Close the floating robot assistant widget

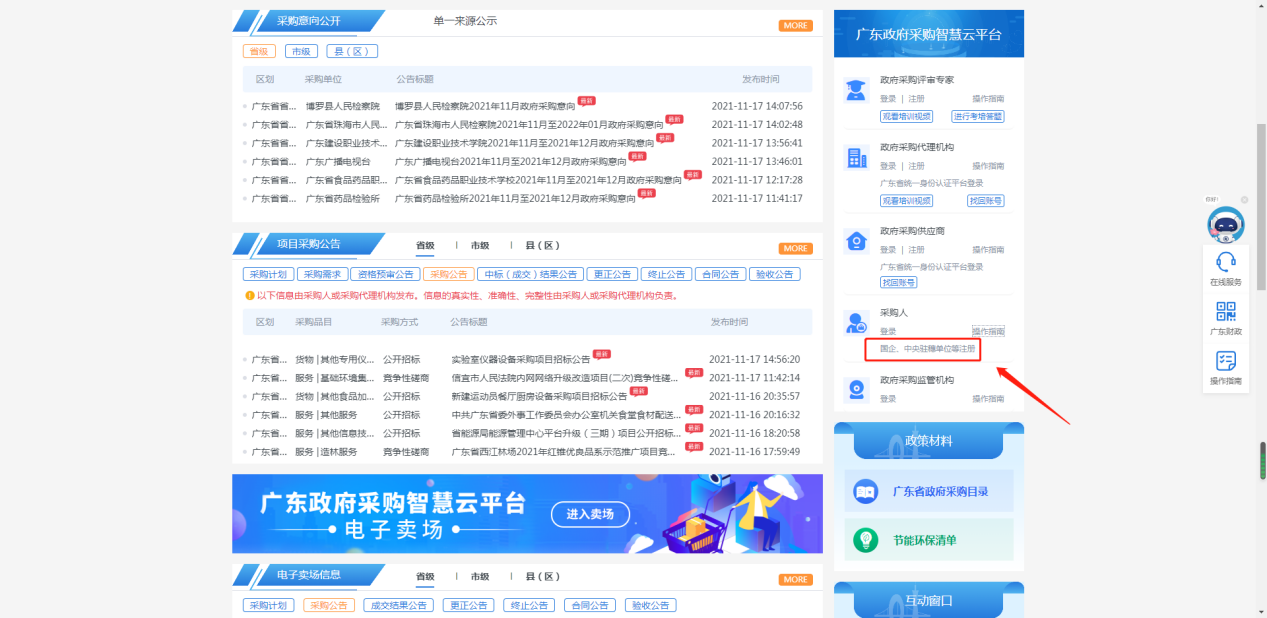1245,200
